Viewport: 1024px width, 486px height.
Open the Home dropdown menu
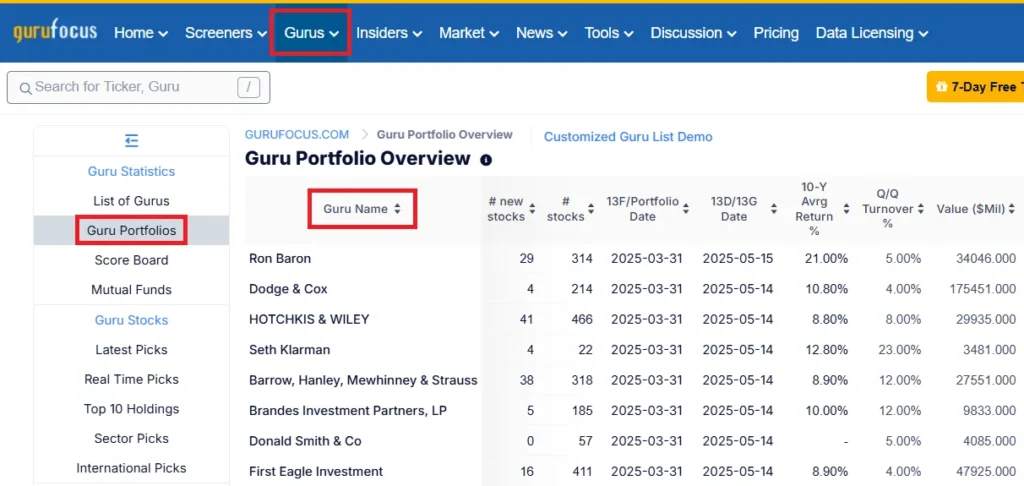pos(140,33)
